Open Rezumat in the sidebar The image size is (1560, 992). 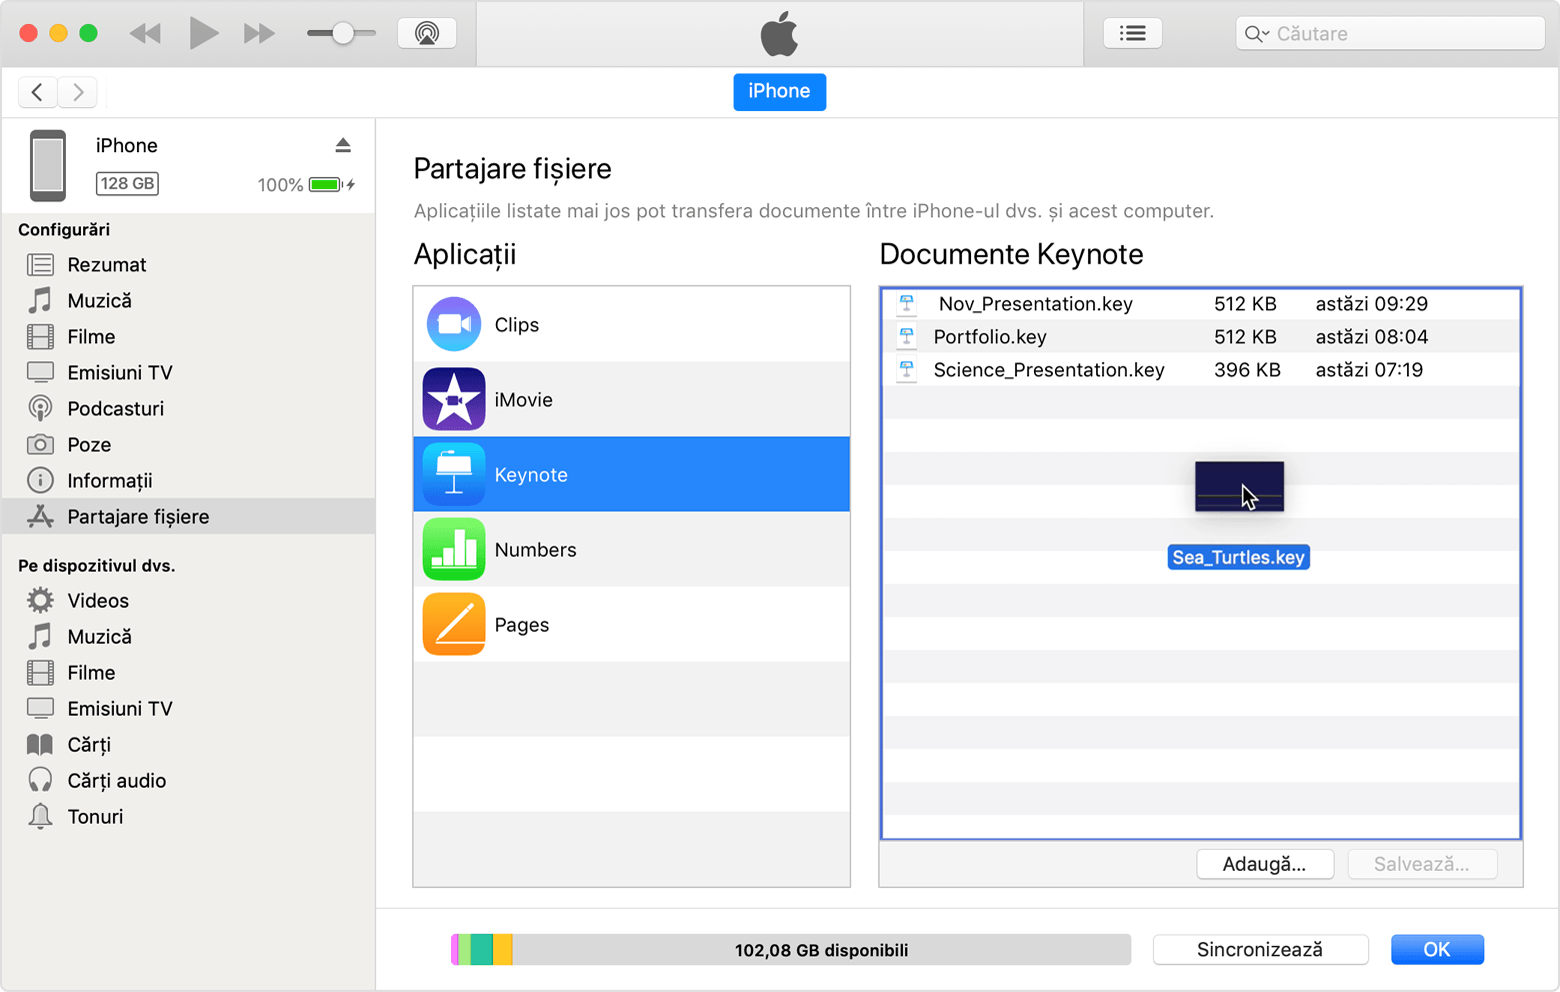[x=106, y=265]
